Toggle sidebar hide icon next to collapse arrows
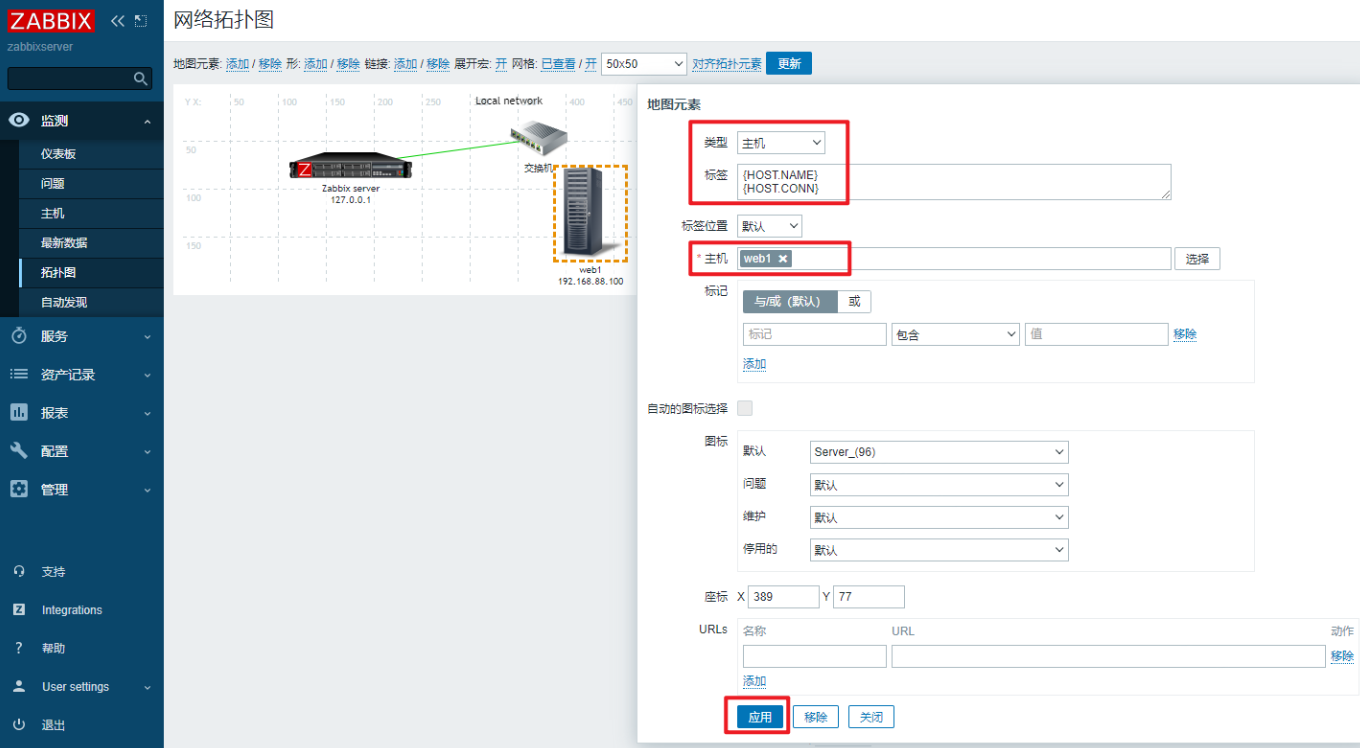Screen dimensions: 1360x748 pos(140,20)
